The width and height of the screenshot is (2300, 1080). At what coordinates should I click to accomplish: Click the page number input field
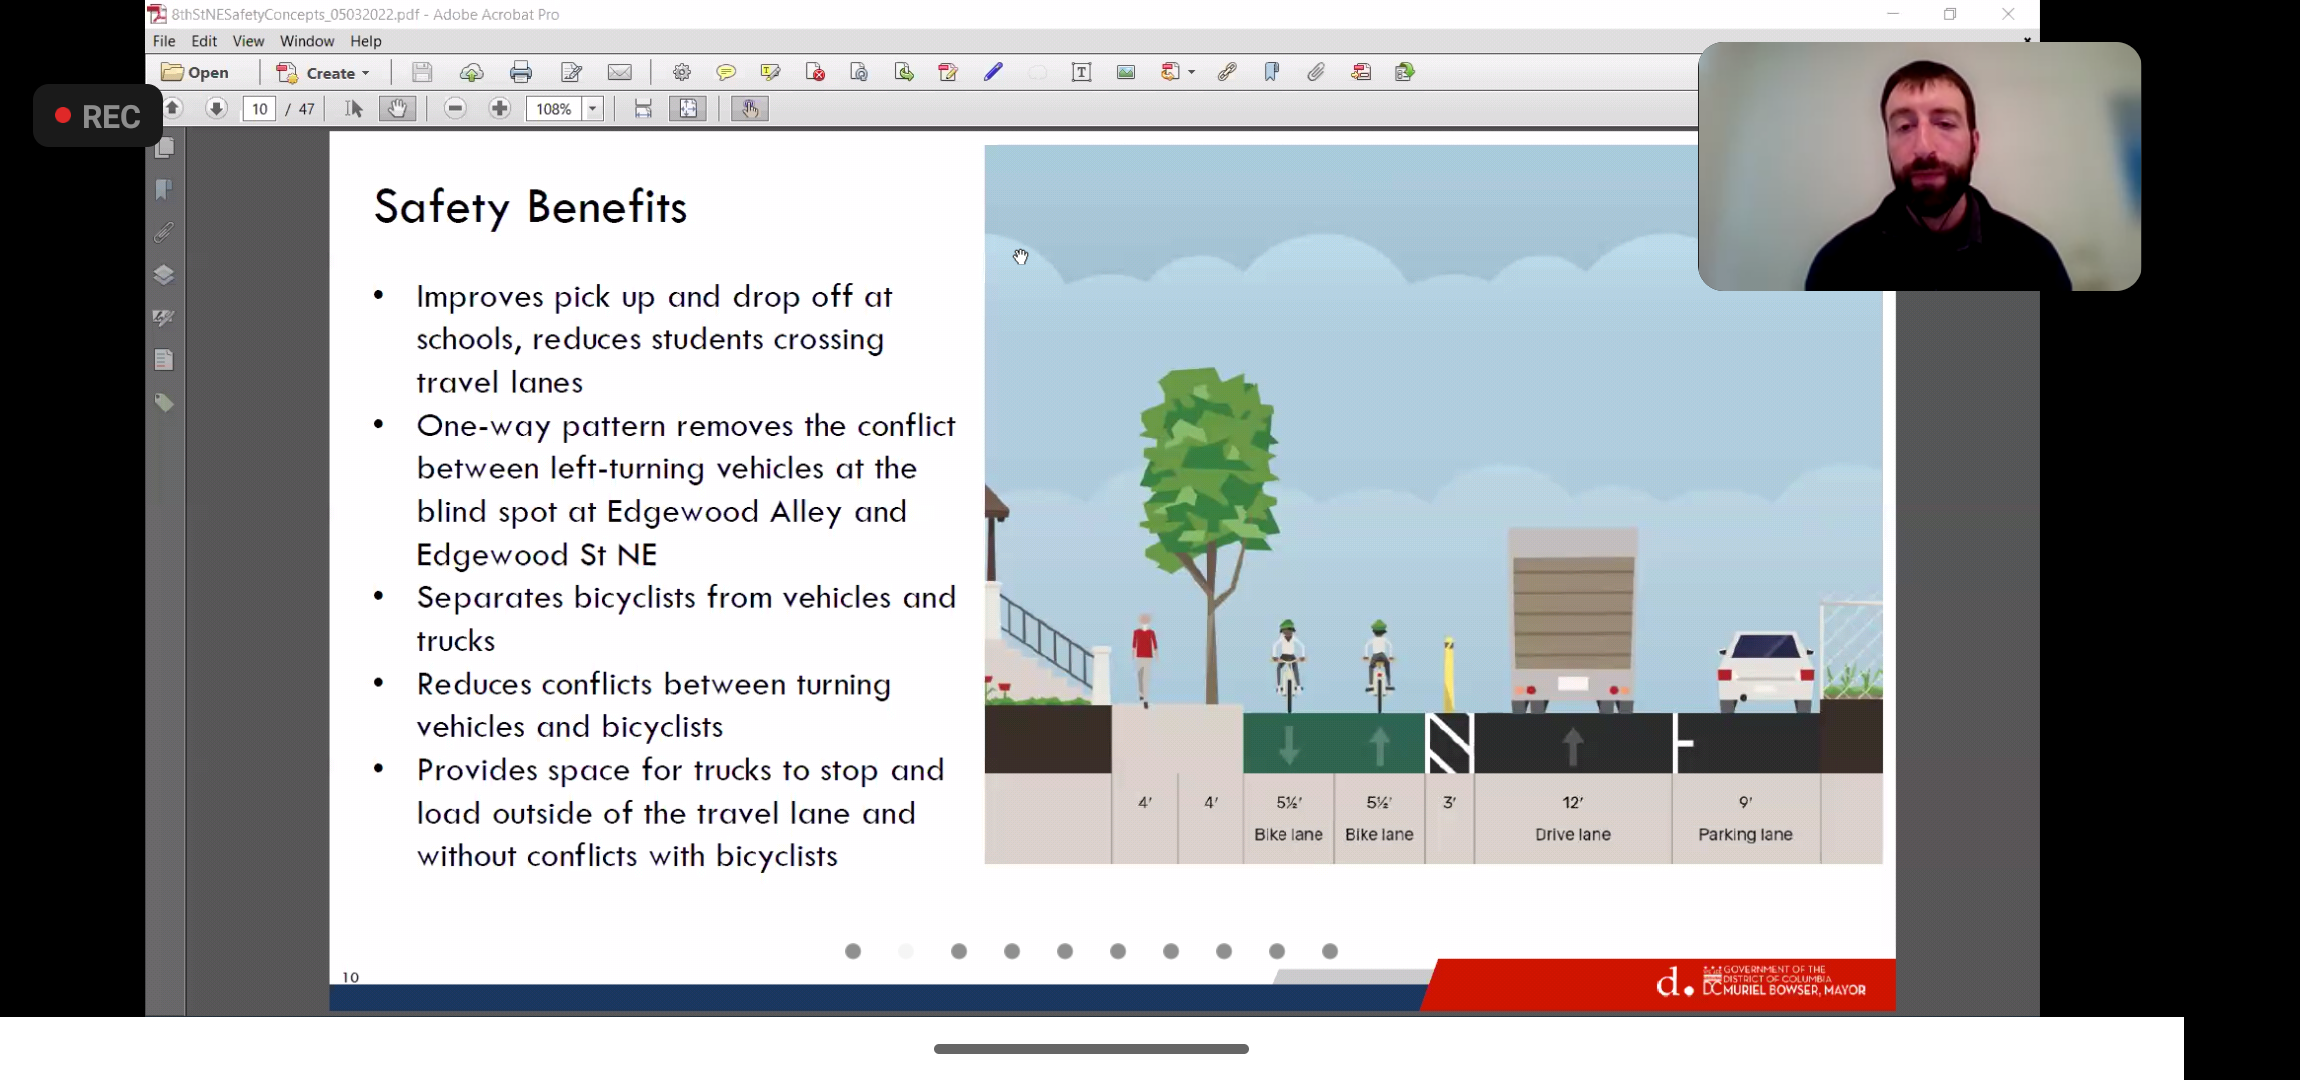pos(259,109)
